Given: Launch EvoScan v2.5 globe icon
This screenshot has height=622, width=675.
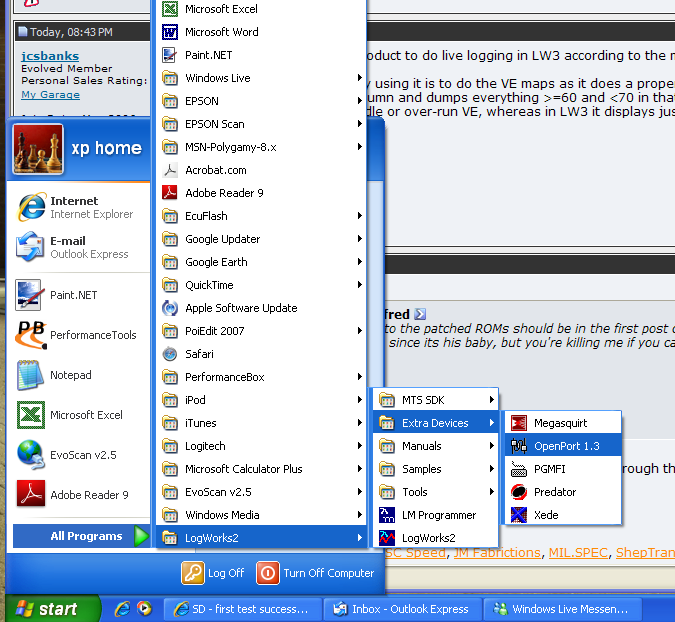Looking at the screenshot, I should pos(30,455).
